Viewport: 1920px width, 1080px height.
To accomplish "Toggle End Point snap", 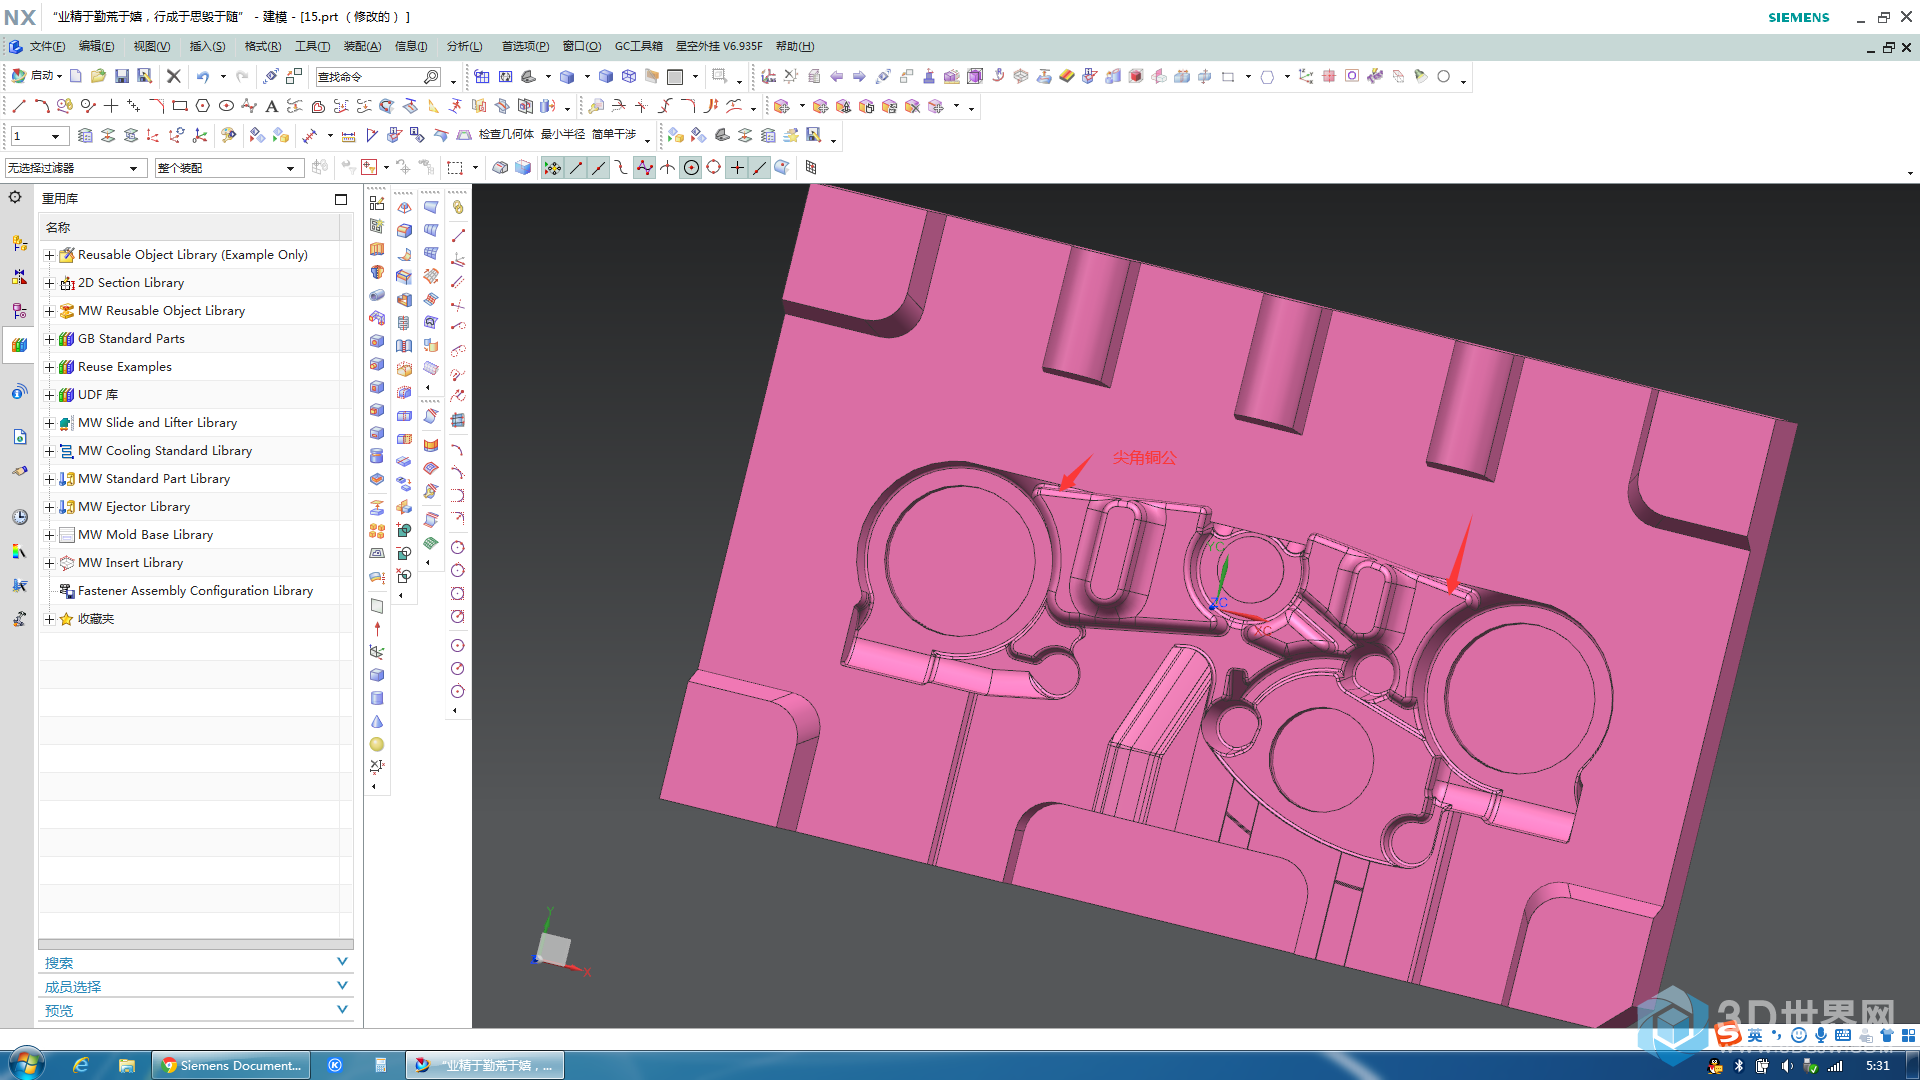I will tap(576, 168).
